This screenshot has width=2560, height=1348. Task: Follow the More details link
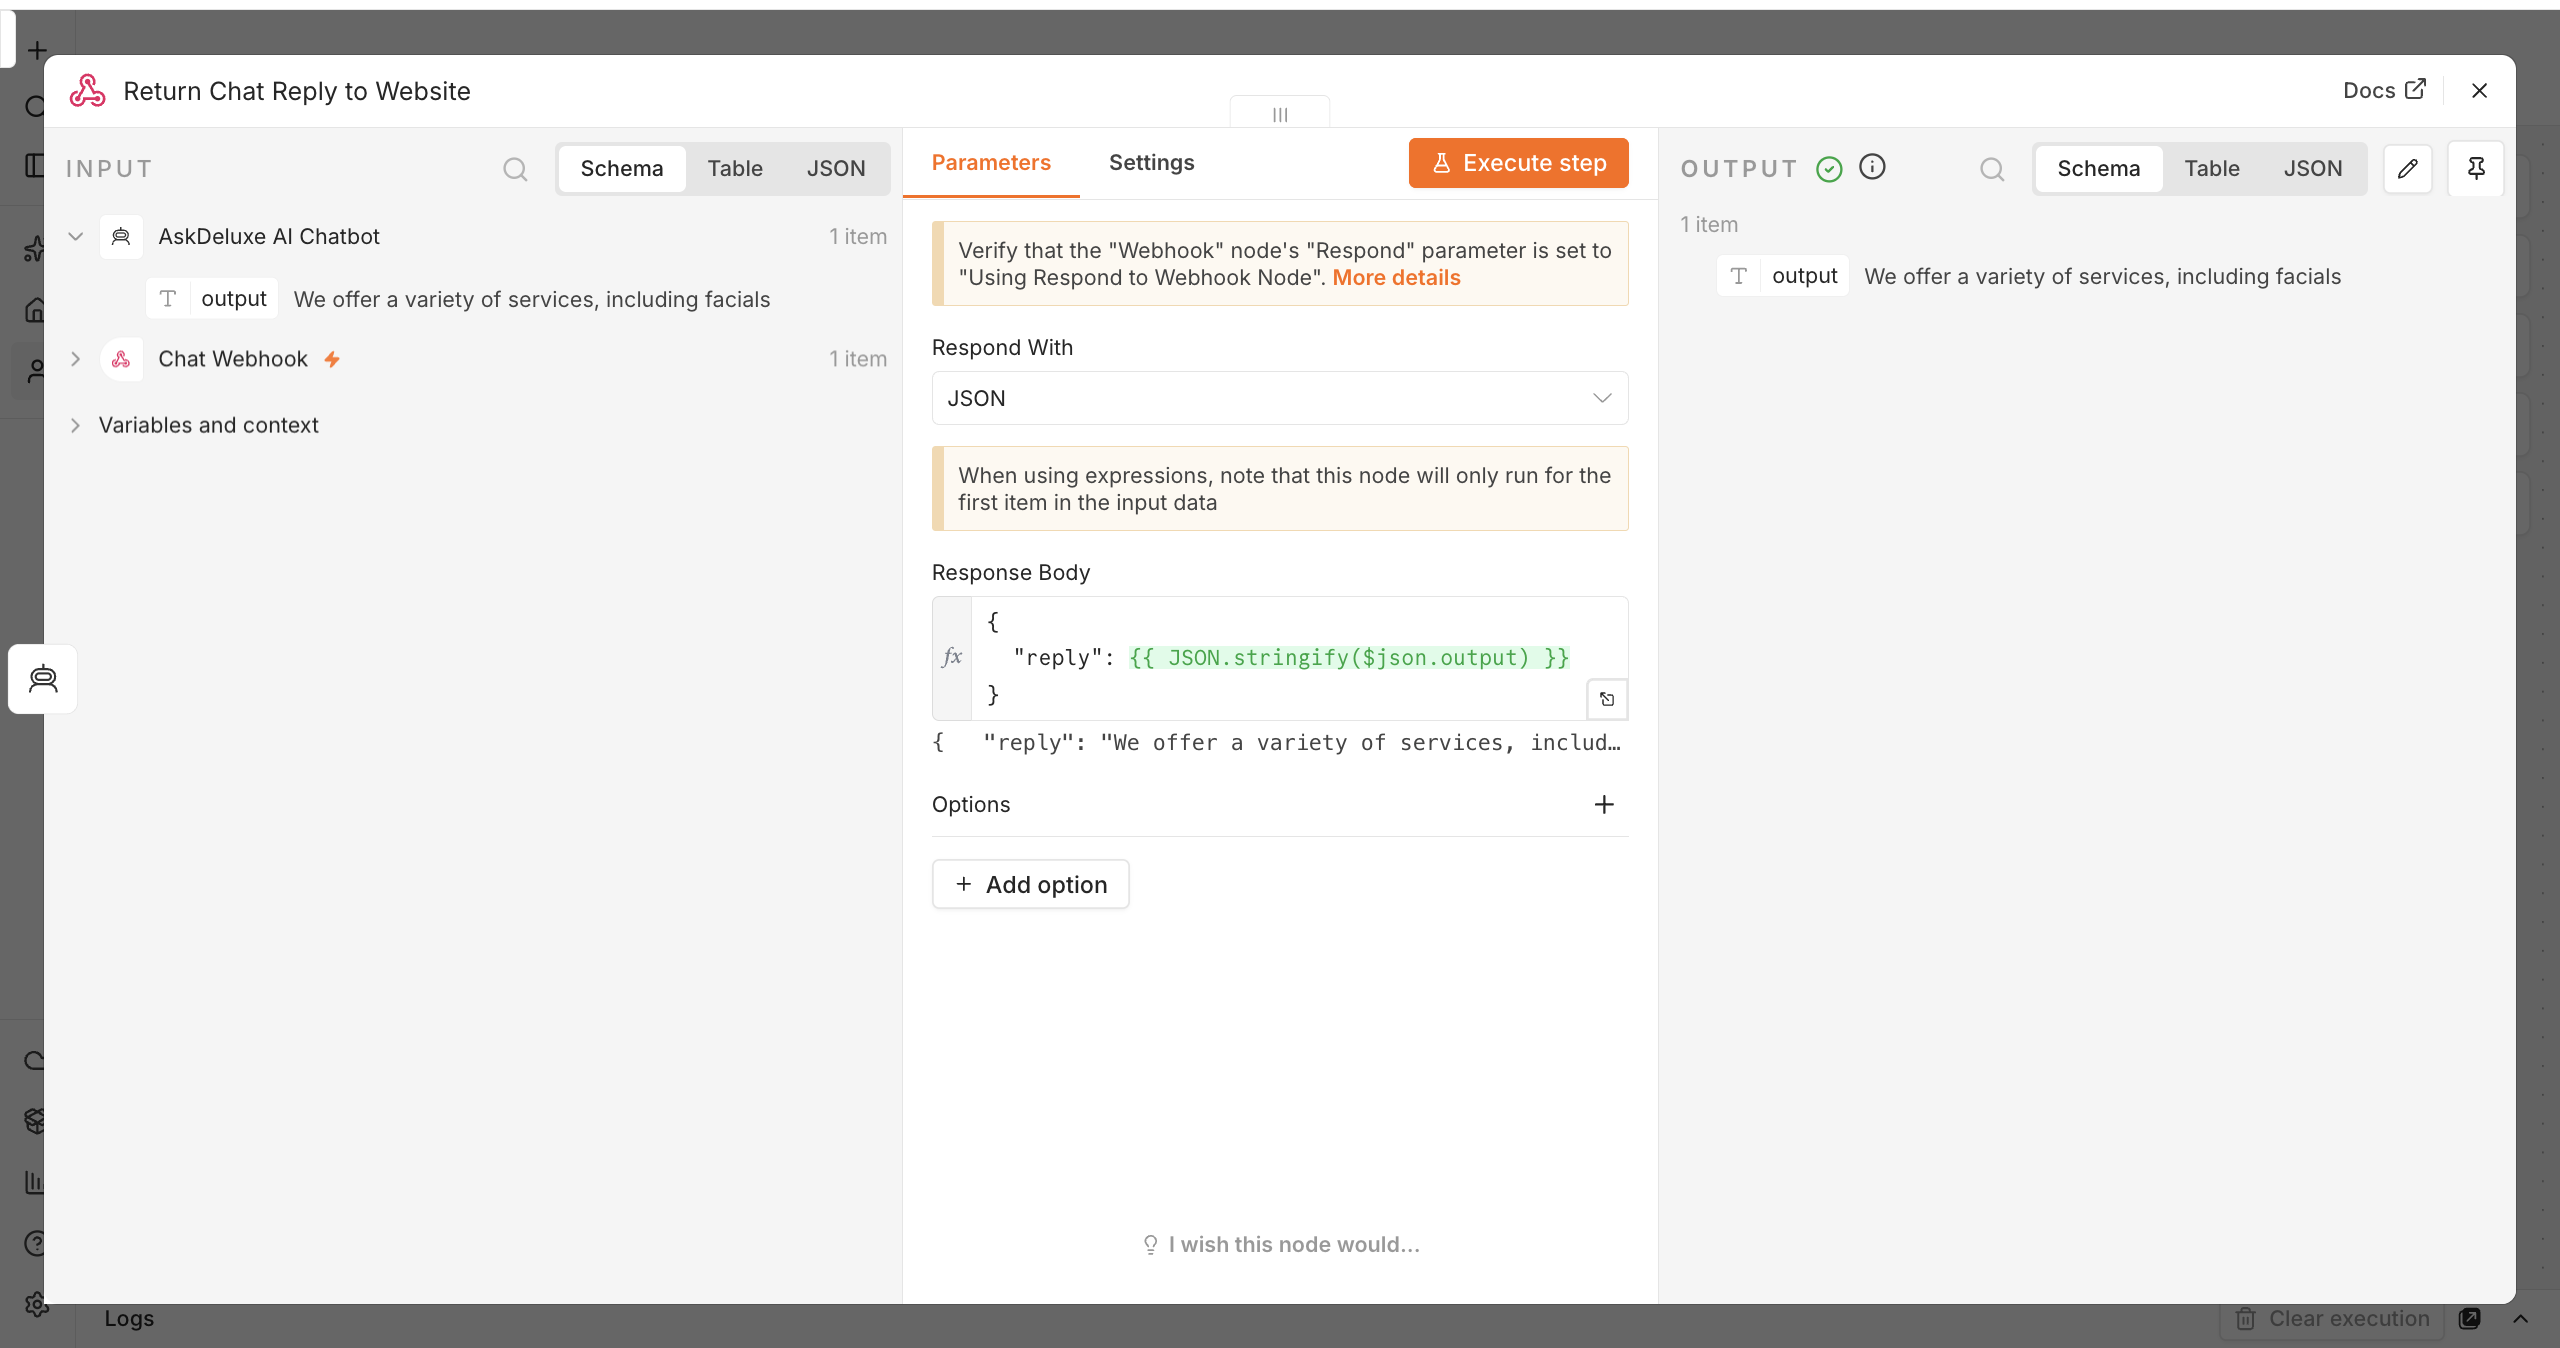point(1396,278)
